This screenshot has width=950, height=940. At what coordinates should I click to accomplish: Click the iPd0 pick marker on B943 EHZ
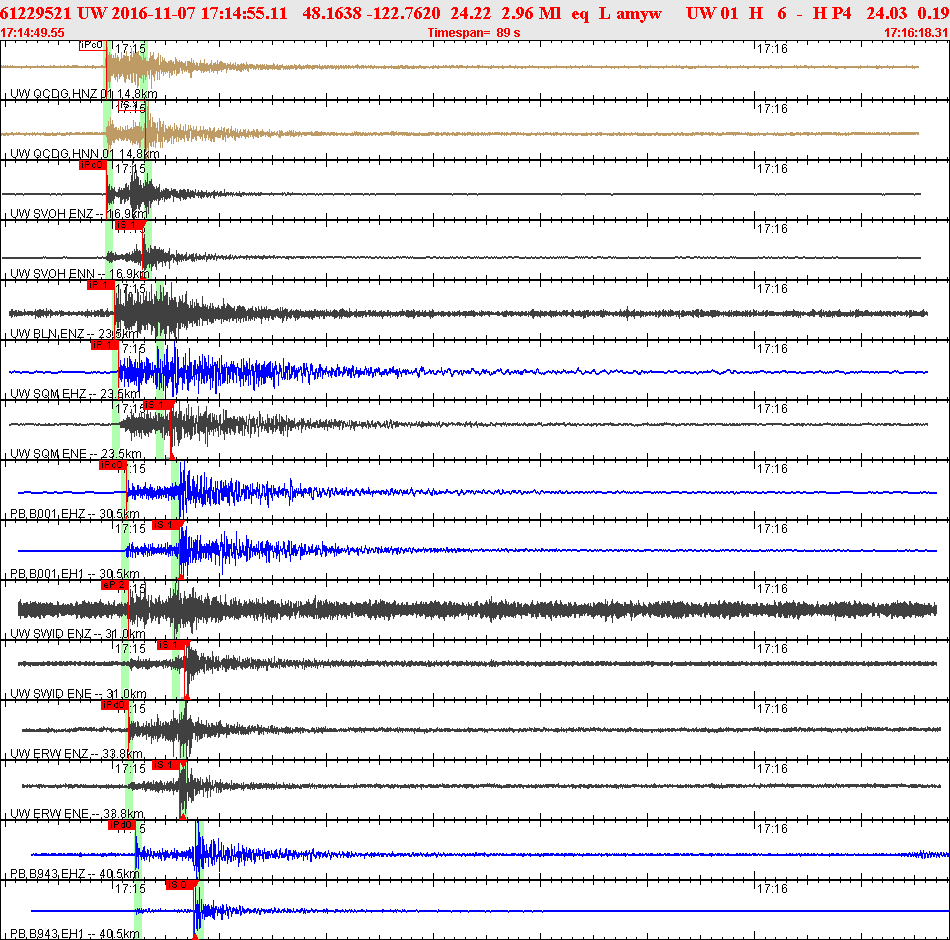[x=122, y=825]
